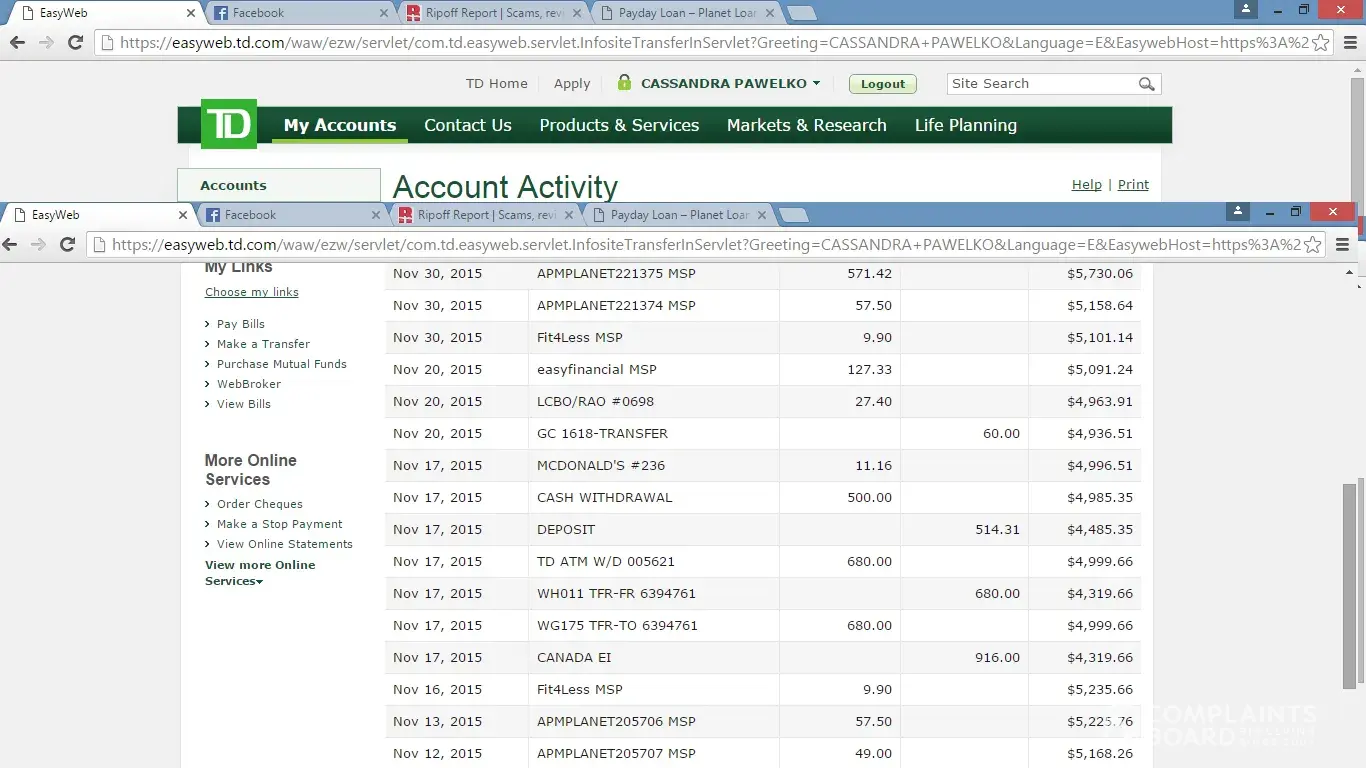1366x768 pixels.
Task: Open the Products & Services menu
Action: (x=619, y=125)
